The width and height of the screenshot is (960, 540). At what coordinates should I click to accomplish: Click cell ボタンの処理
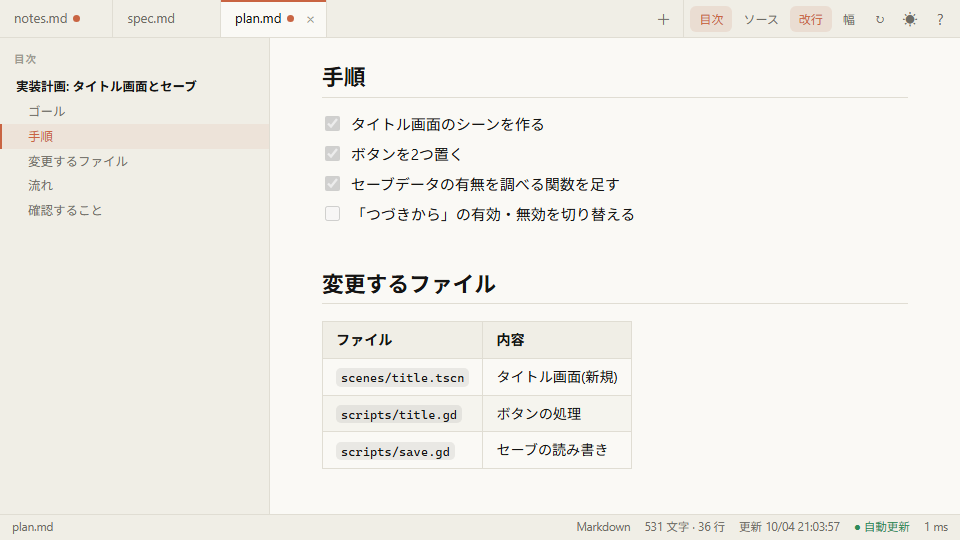pyautogui.click(x=557, y=414)
